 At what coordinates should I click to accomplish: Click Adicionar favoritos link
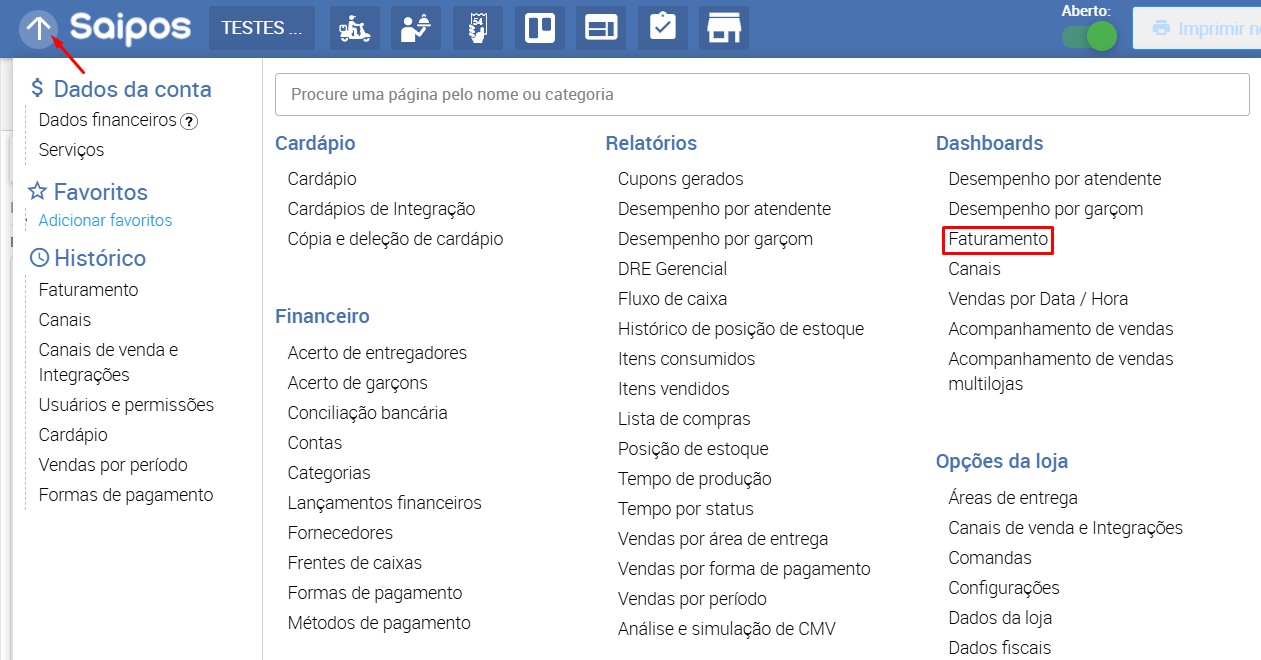coord(105,220)
